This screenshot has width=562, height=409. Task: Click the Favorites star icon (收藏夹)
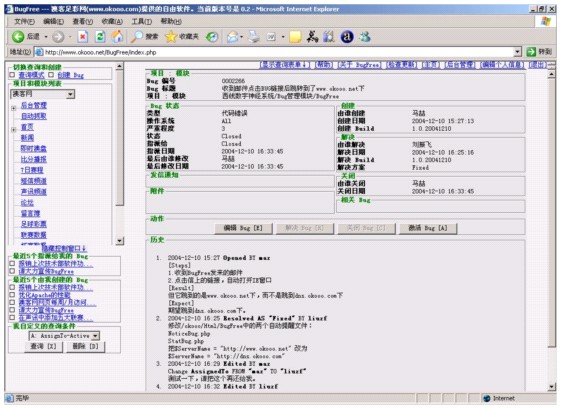(171, 37)
